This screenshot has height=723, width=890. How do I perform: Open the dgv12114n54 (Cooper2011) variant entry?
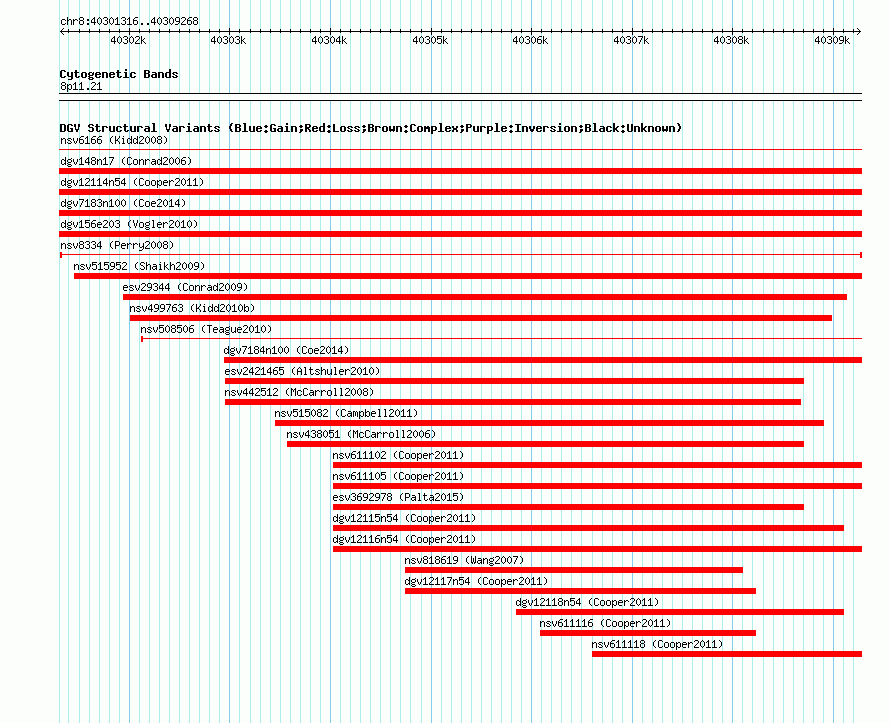click(132, 182)
